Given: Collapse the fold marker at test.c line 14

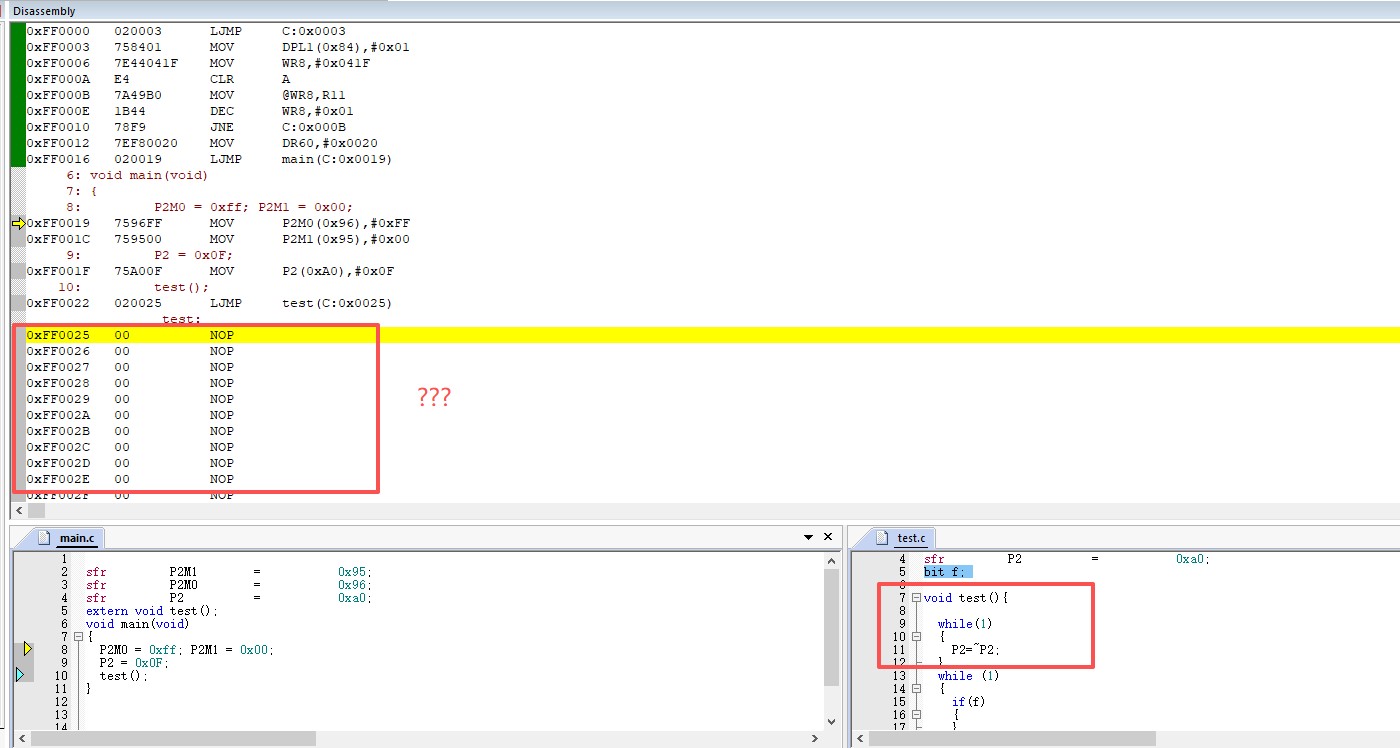Looking at the screenshot, I should (915, 689).
